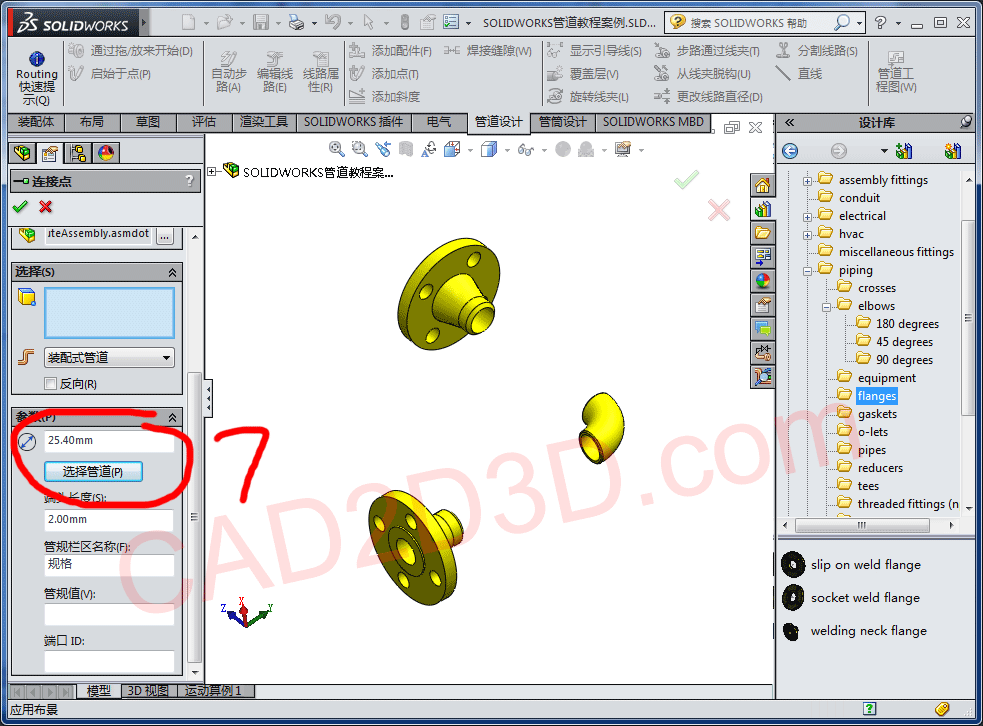Click the Auto Route tool
The image size is (983, 726).
click(228, 73)
